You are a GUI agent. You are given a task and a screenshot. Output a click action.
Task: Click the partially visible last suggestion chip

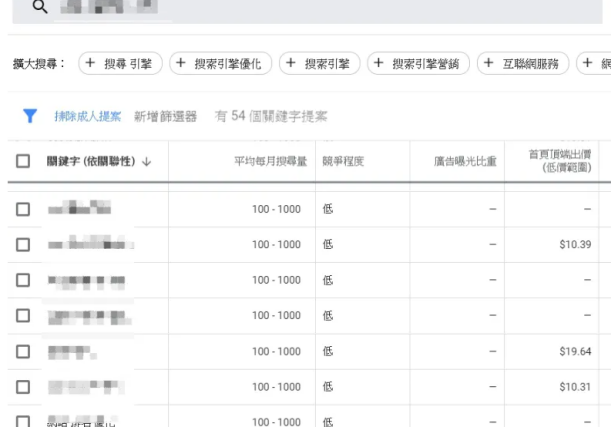[x=593, y=63]
